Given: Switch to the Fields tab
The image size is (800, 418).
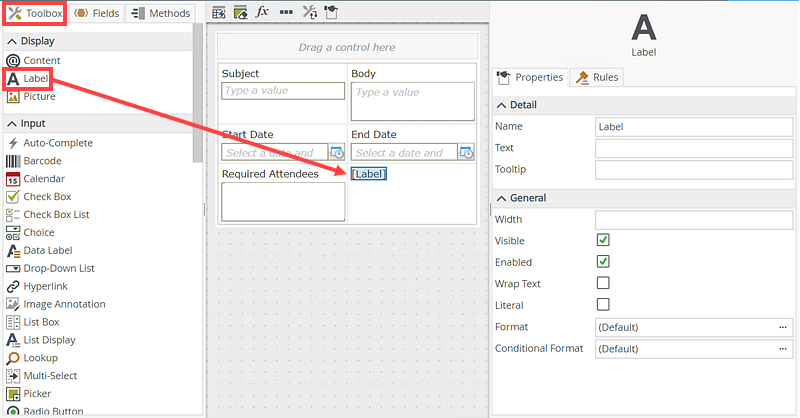Looking at the screenshot, I should 95,13.
